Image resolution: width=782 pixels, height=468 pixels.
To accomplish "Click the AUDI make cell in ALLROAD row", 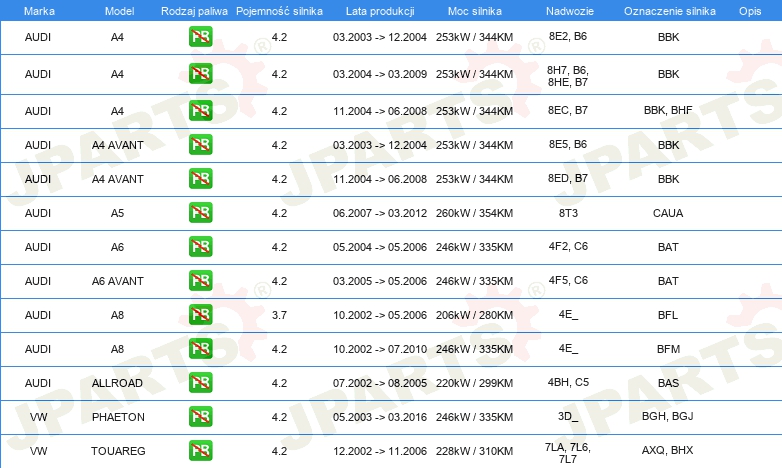I will [38, 383].
